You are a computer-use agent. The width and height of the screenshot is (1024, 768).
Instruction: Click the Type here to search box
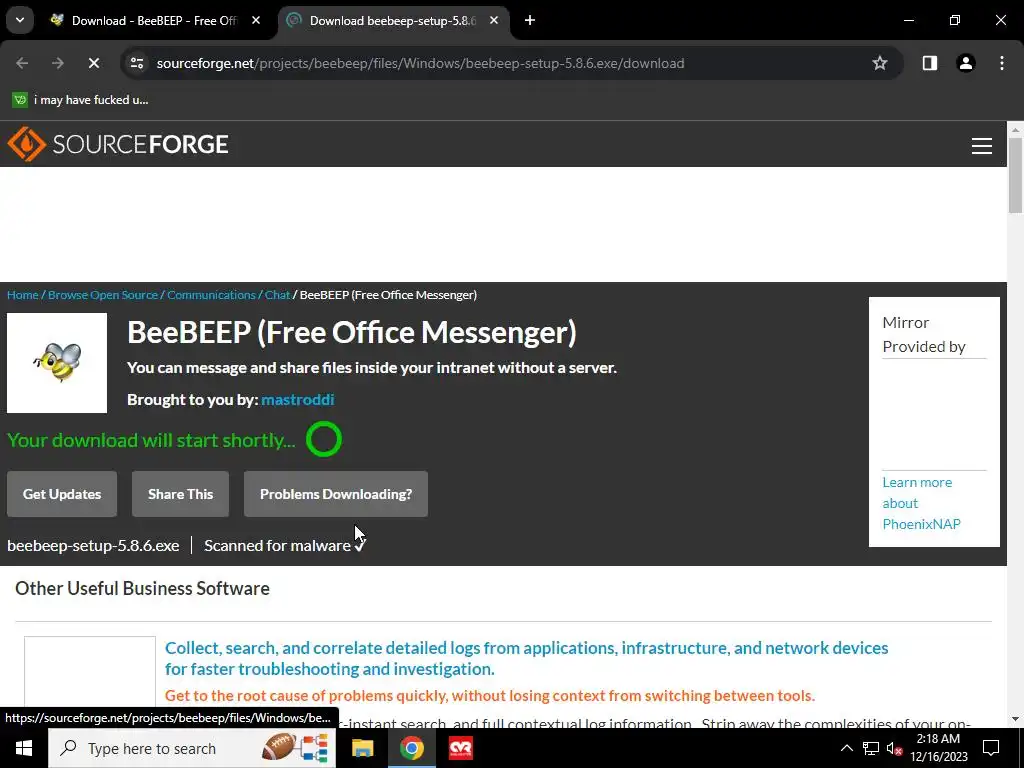click(x=192, y=748)
